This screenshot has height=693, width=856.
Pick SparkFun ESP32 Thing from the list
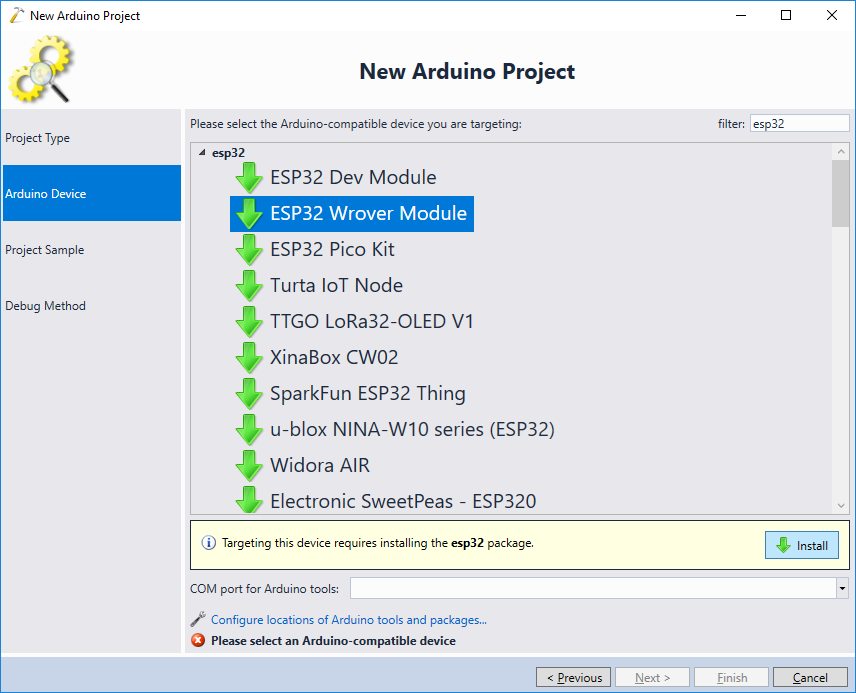(x=368, y=394)
